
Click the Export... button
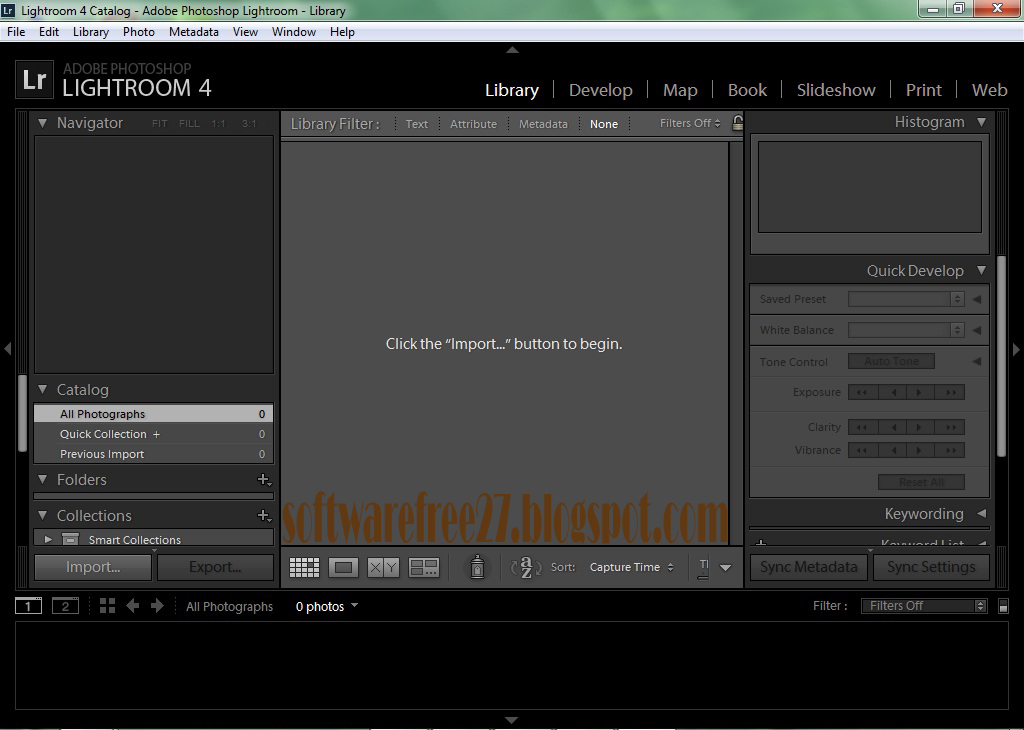(x=216, y=567)
